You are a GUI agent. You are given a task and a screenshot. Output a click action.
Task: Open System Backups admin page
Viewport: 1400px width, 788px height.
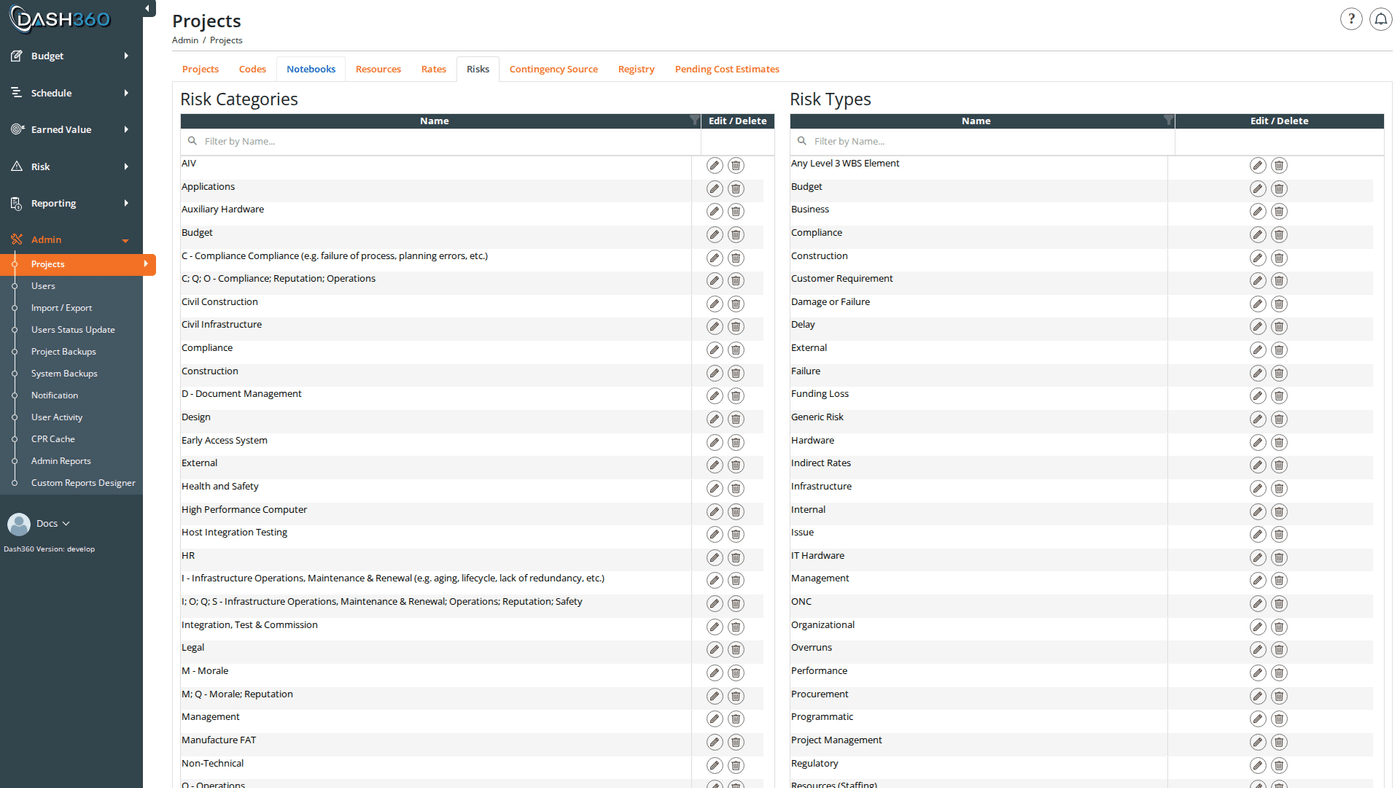tap(64, 374)
